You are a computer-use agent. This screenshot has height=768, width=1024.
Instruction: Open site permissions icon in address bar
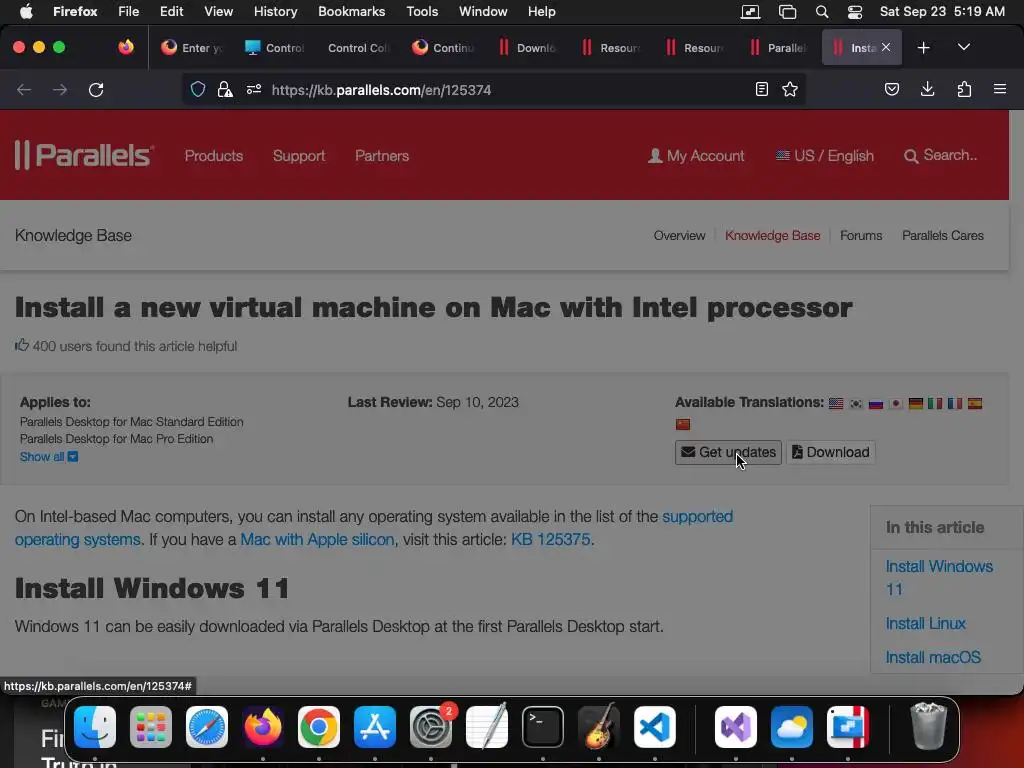click(253, 89)
